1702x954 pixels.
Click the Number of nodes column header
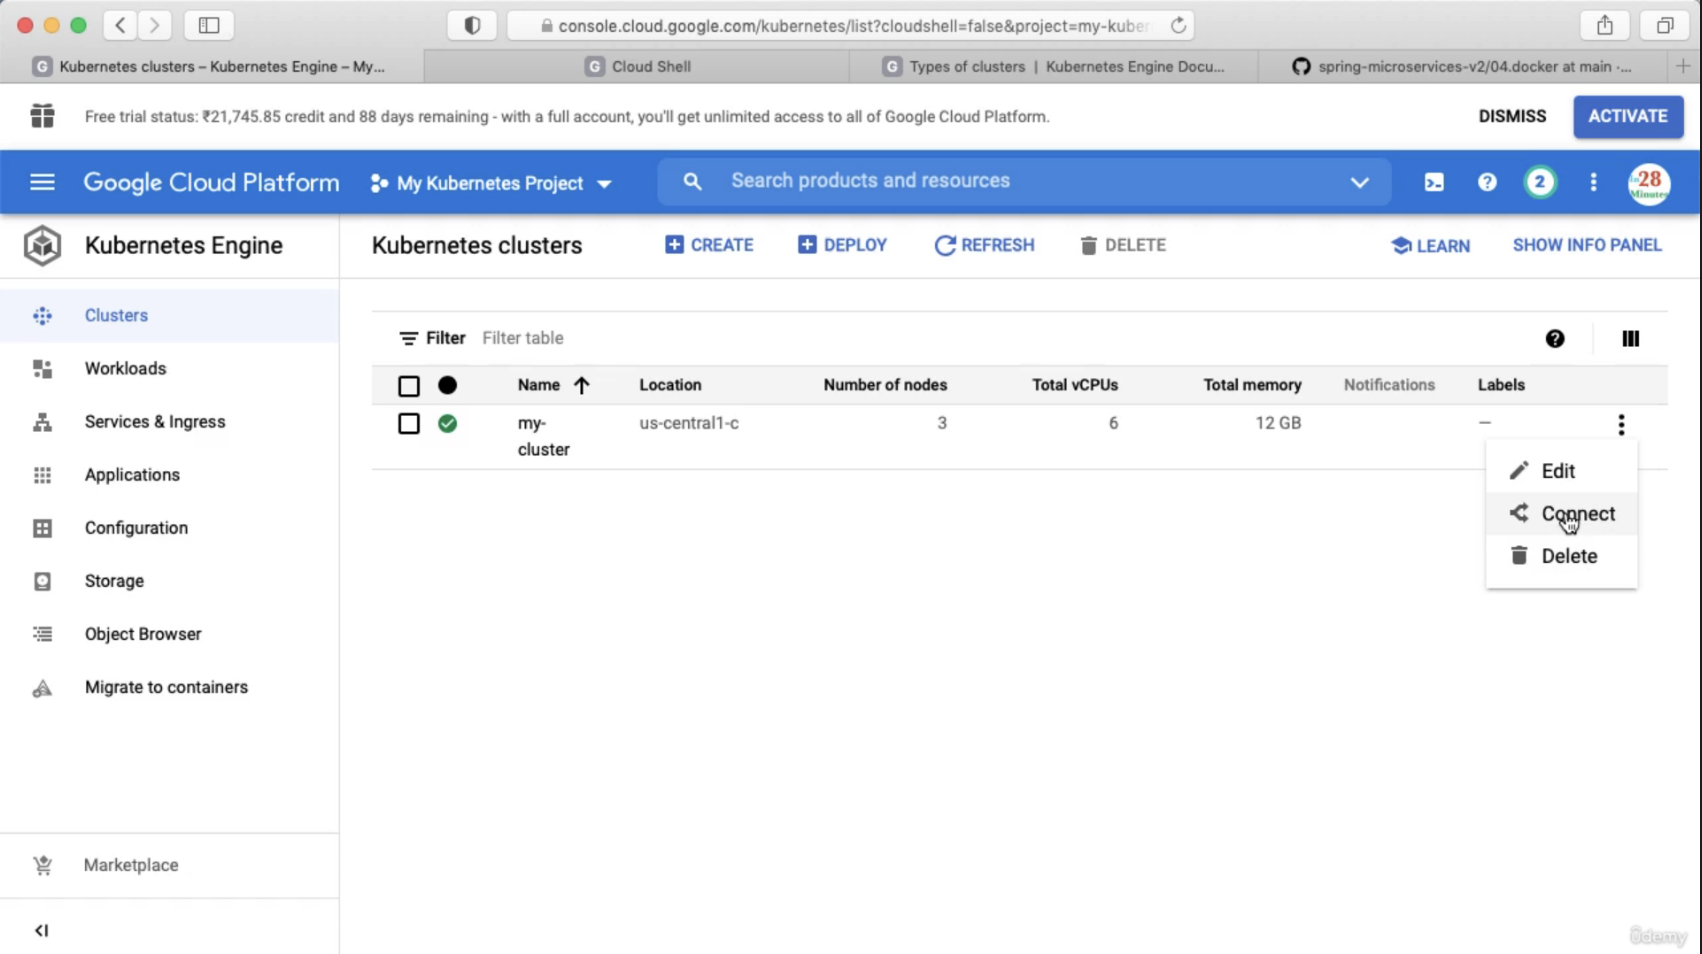(885, 385)
